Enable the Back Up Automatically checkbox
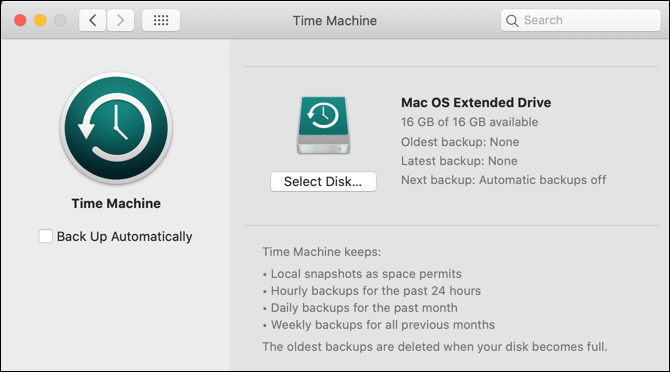 [46, 236]
